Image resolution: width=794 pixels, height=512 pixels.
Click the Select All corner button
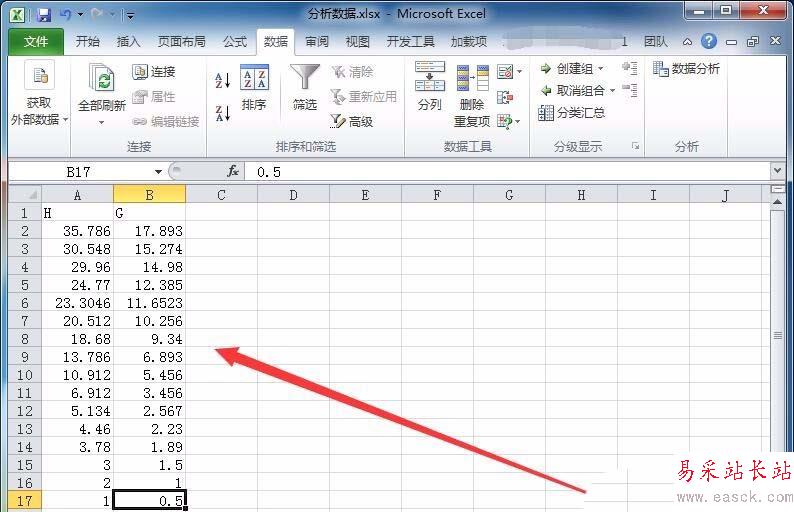(25, 194)
